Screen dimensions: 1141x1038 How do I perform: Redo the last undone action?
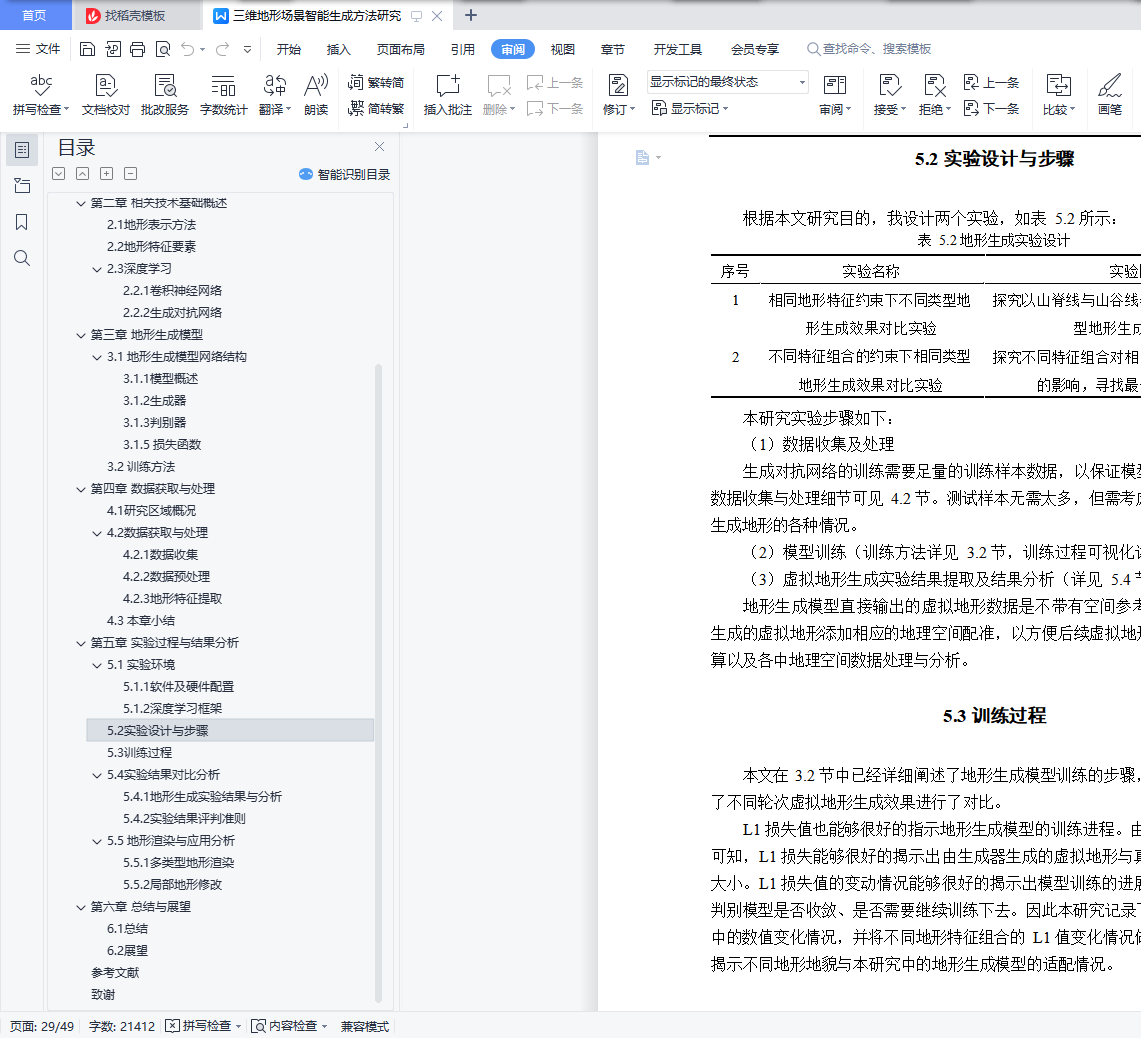click(222, 49)
